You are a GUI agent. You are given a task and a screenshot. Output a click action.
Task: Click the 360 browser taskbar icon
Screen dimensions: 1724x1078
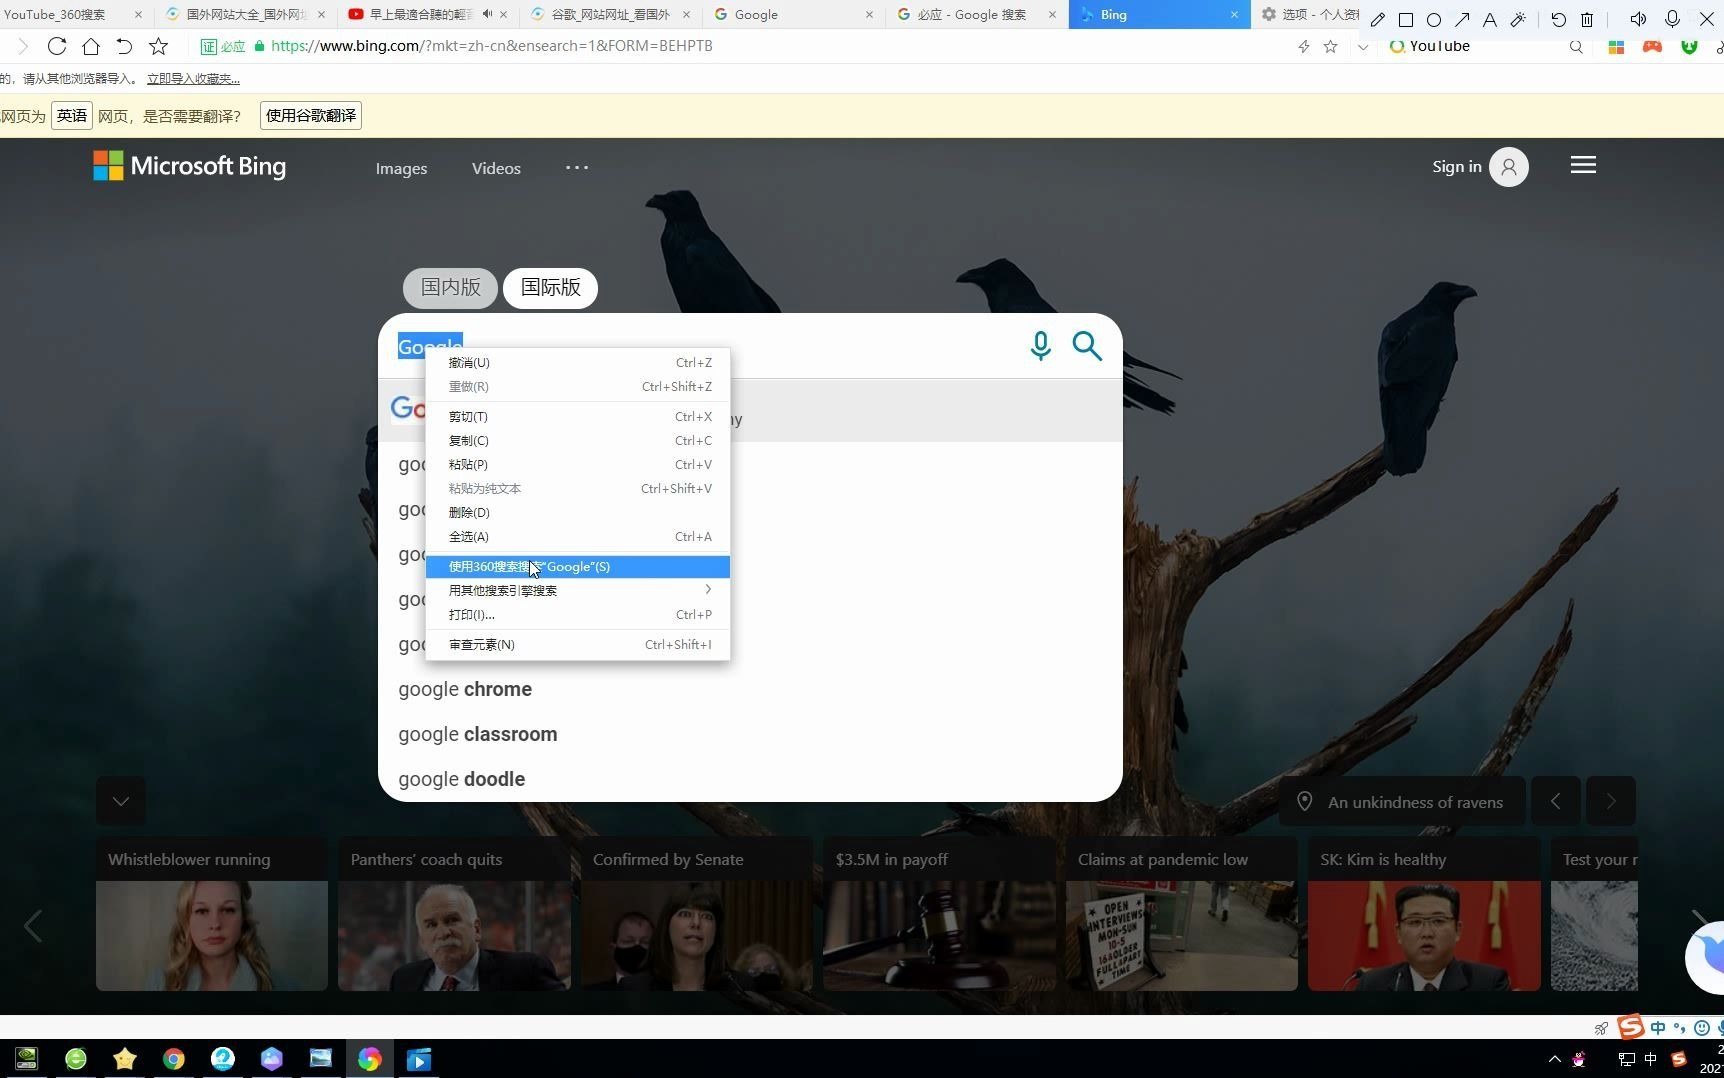pos(76,1059)
